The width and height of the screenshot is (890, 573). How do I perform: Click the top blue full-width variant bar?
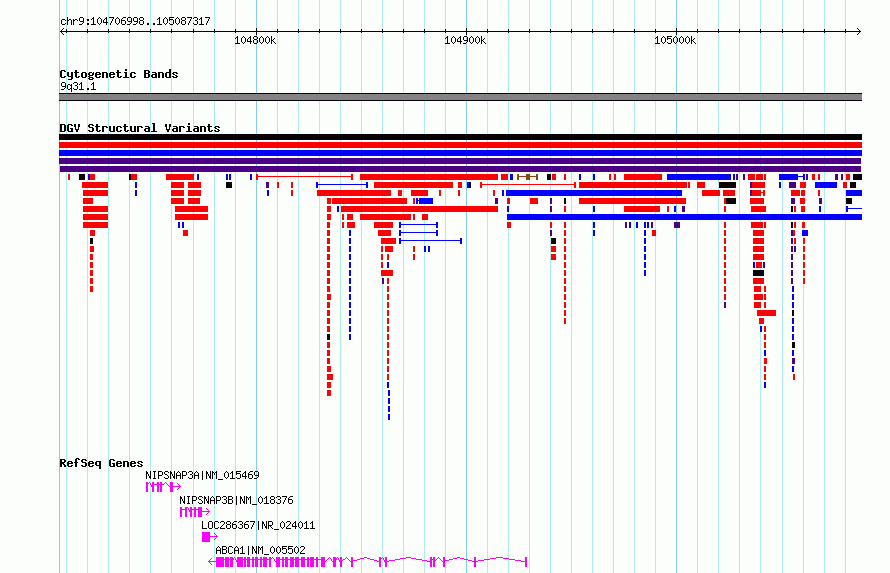[460, 153]
